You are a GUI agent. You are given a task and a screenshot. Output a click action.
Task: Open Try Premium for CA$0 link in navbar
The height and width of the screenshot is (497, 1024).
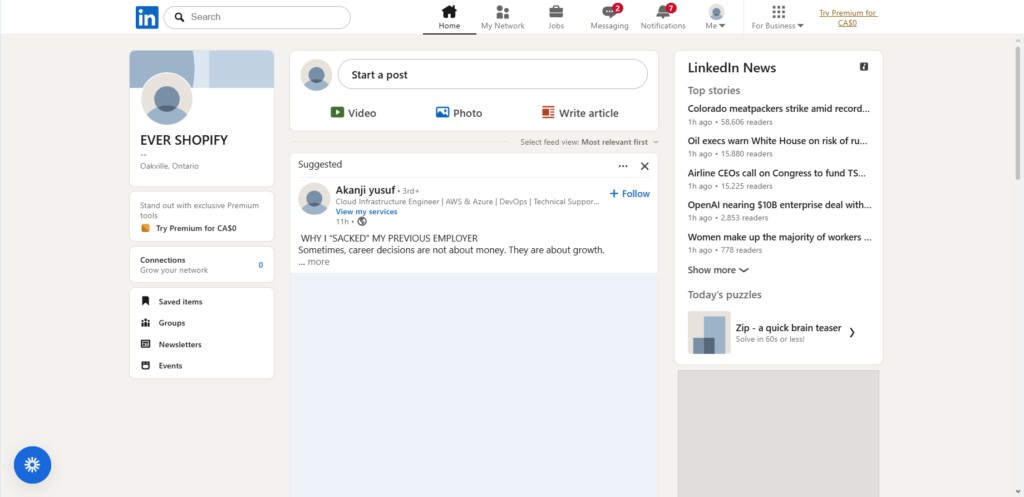coord(847,17)
